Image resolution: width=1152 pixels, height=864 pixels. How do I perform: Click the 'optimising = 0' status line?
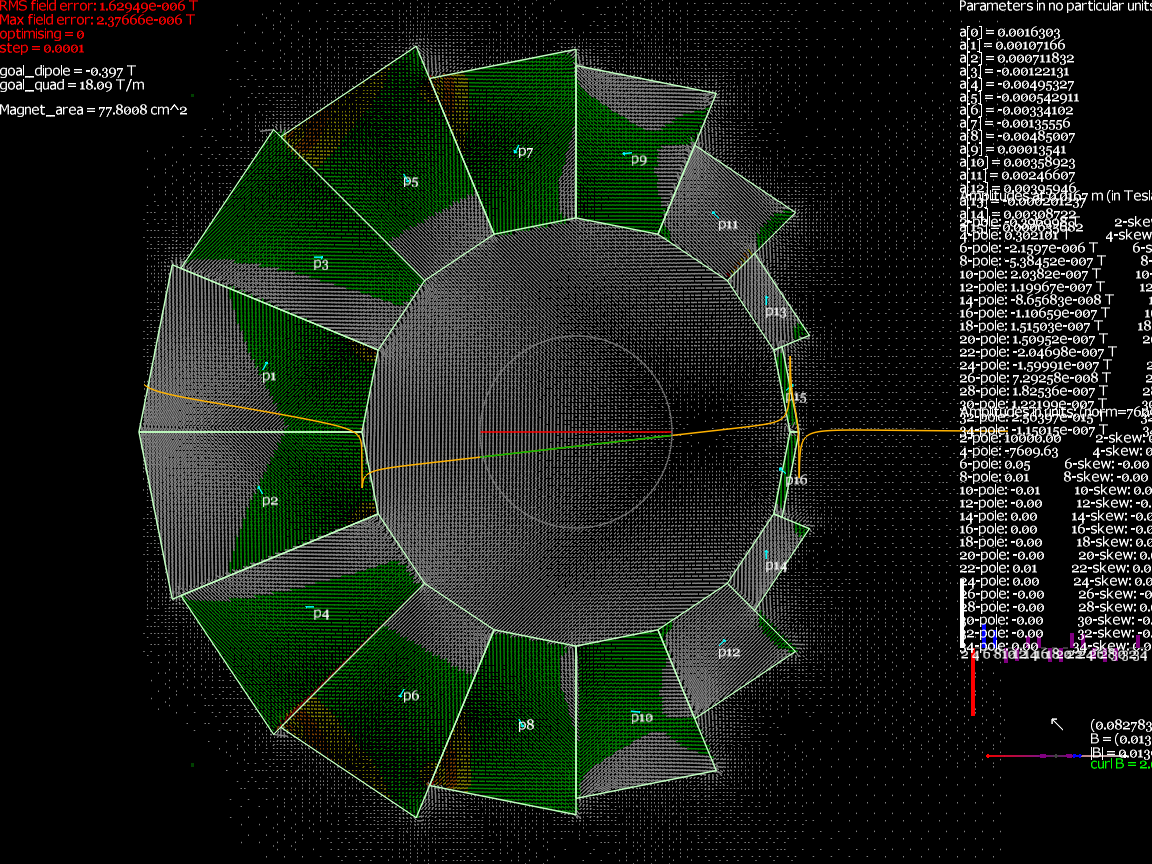(x=42, y=33)
